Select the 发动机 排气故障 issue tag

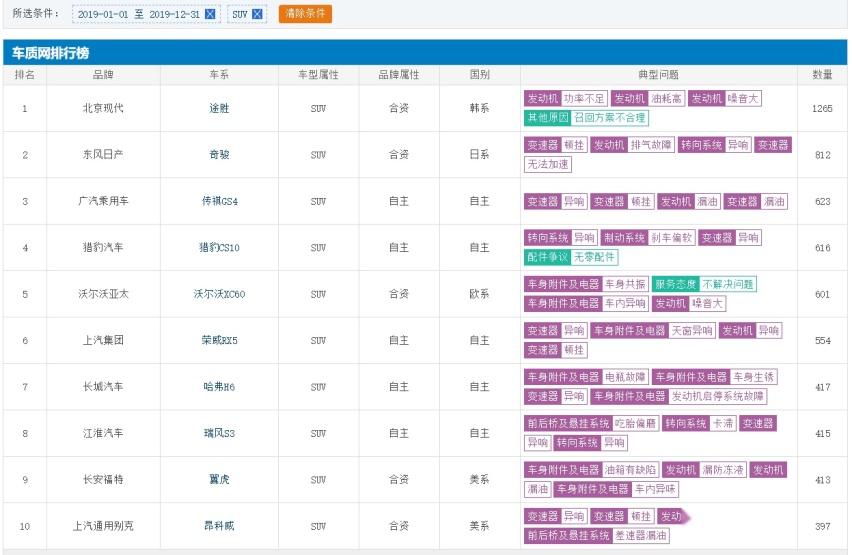click(632, 145)
